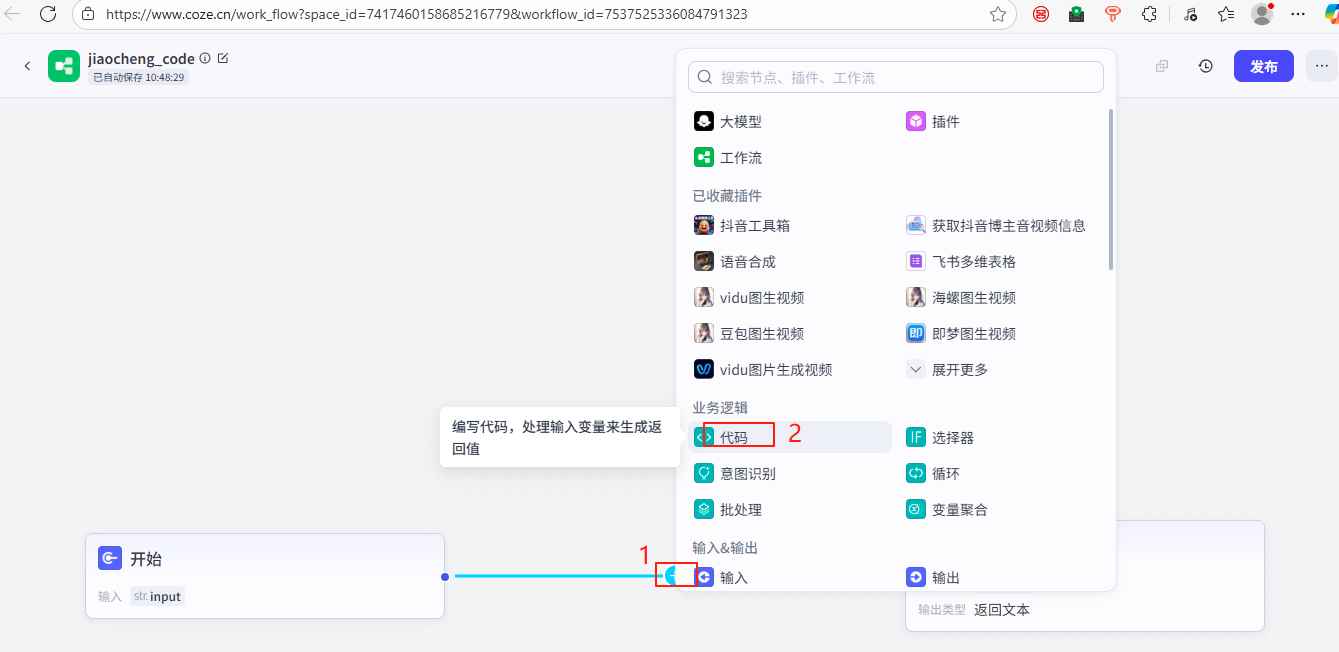Screen dimensions: 1339x652
Task: Click the 开始 node output port dot
Action: click(445, 576)
